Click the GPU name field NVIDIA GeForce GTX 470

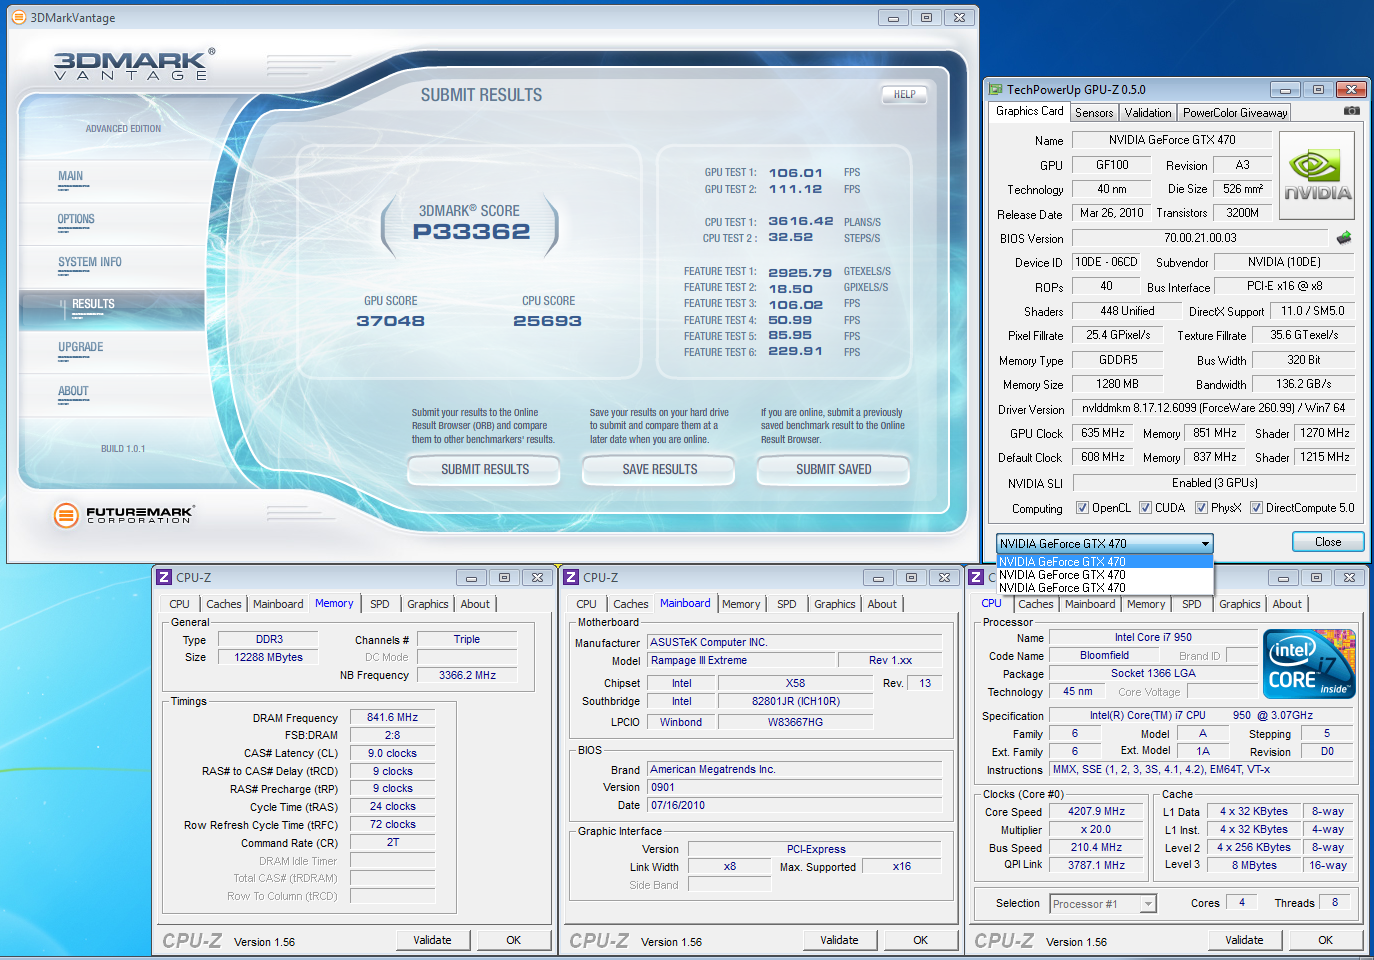1171,140
